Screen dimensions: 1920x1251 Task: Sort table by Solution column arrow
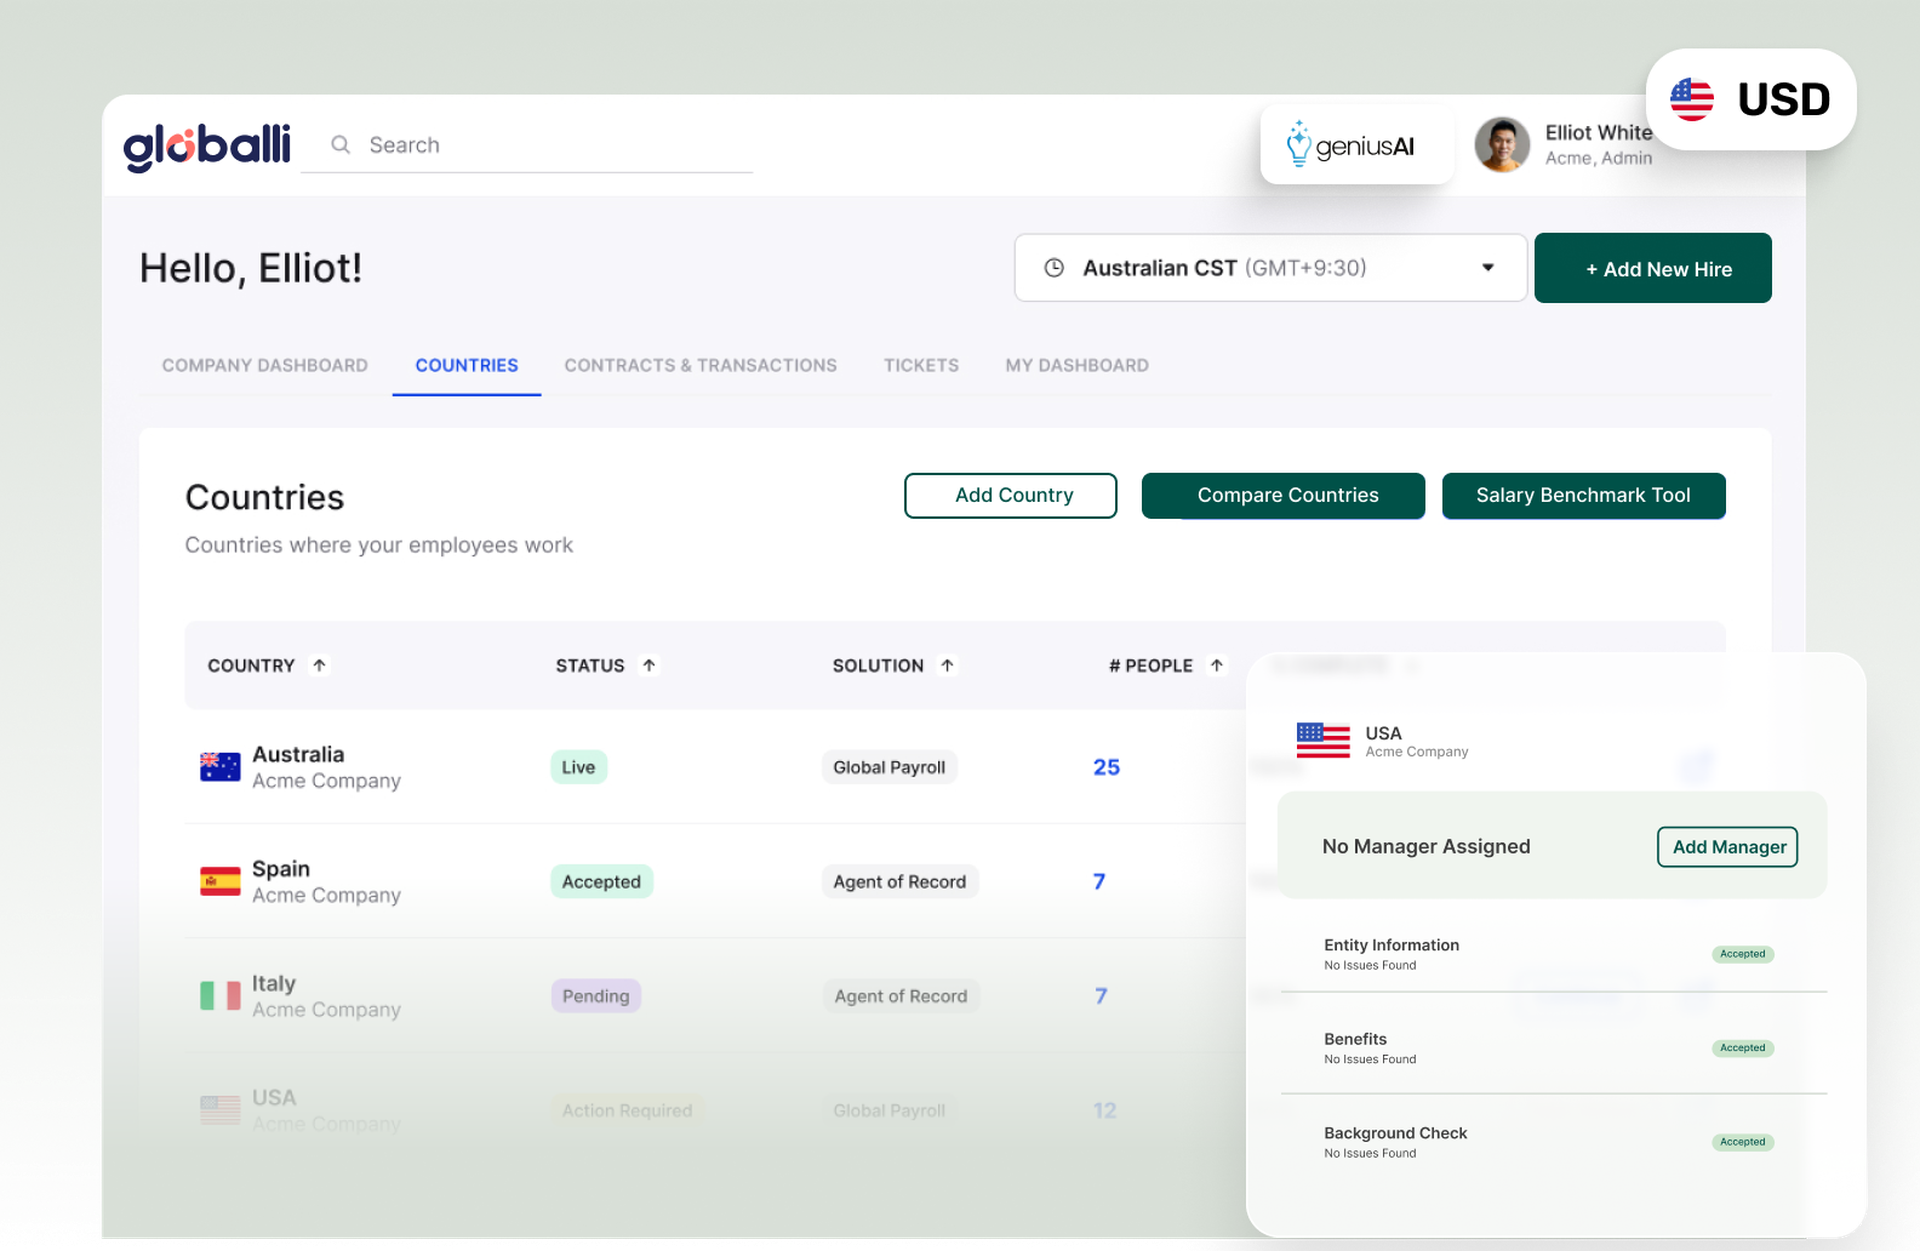(x=947, y=665)
